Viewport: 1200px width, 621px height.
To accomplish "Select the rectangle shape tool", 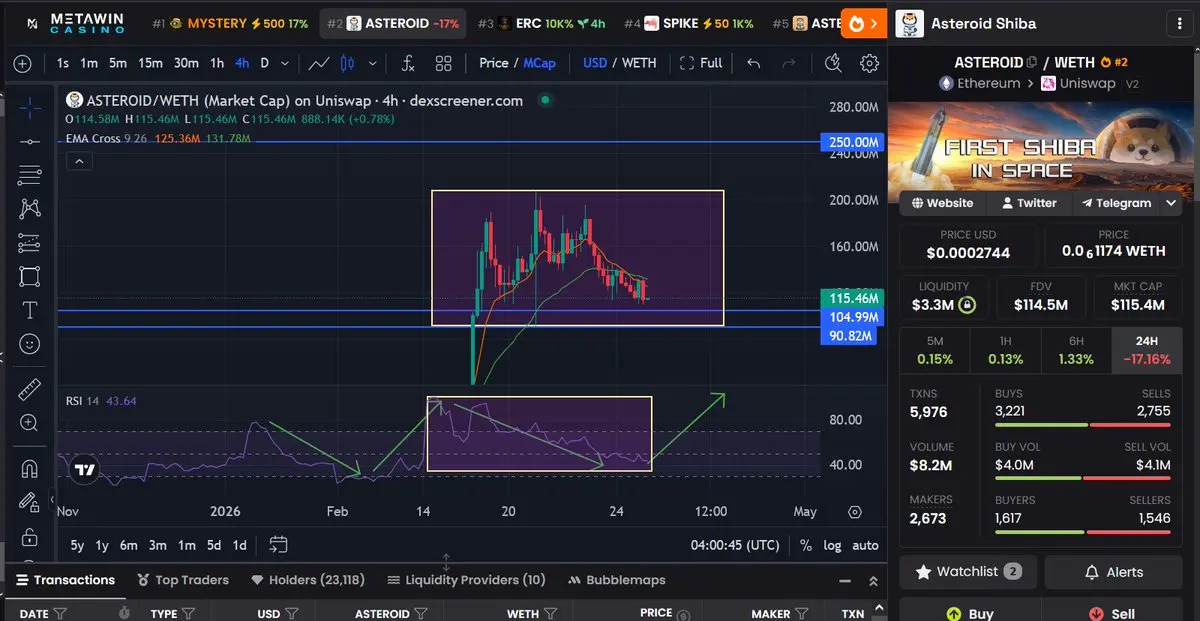I will coord(30,276).
